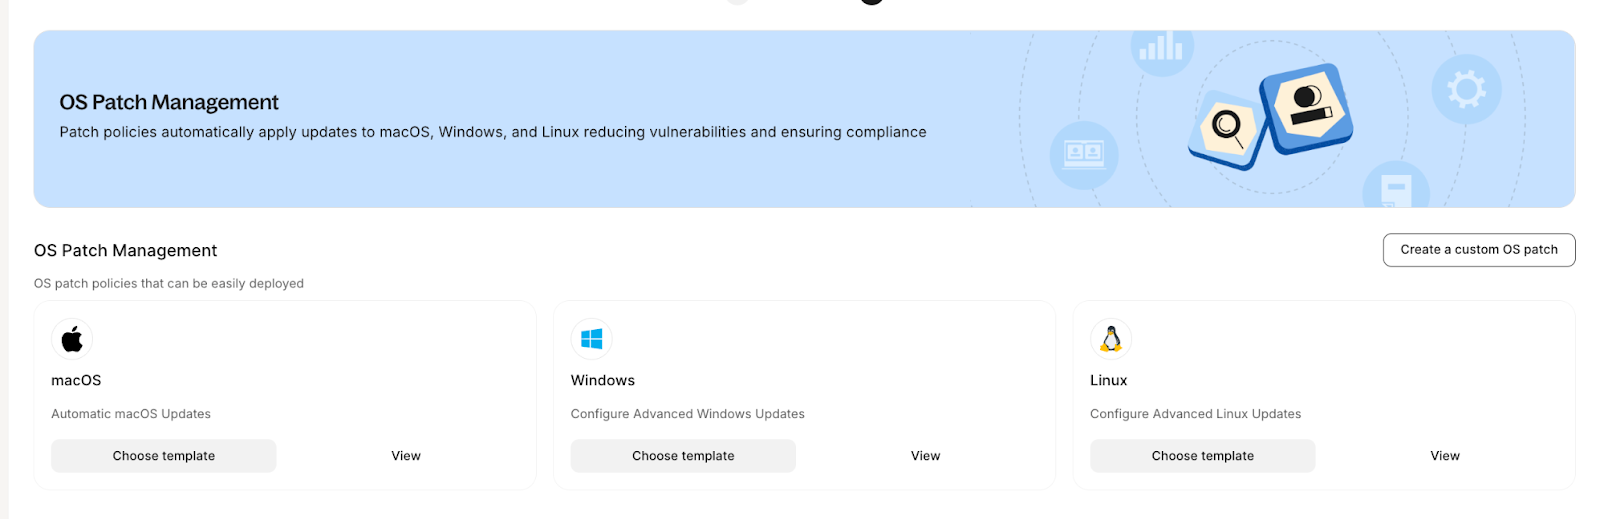Screen dimensions: 1600x519
Task: Select the Windows card title
Action: point(603,381)
